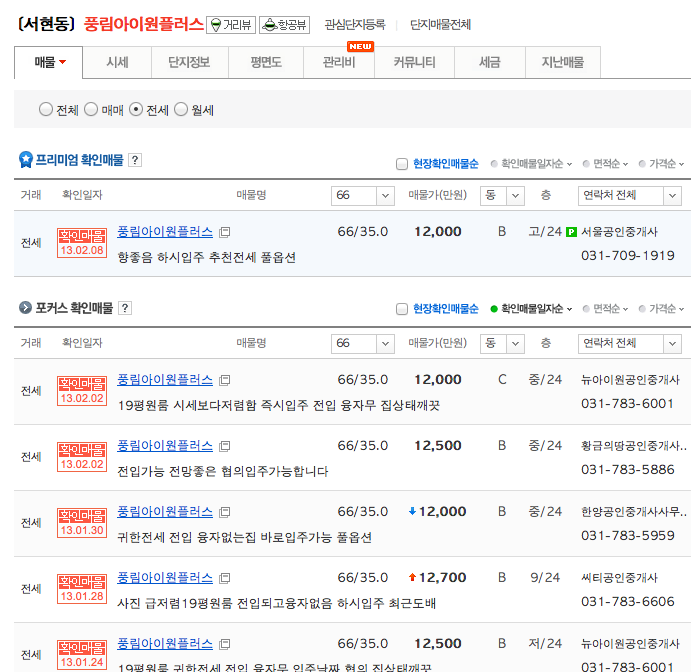Open new-window icon in 13.02.02 C동 listing
This screenshot has height=672, width=691.
225,380
